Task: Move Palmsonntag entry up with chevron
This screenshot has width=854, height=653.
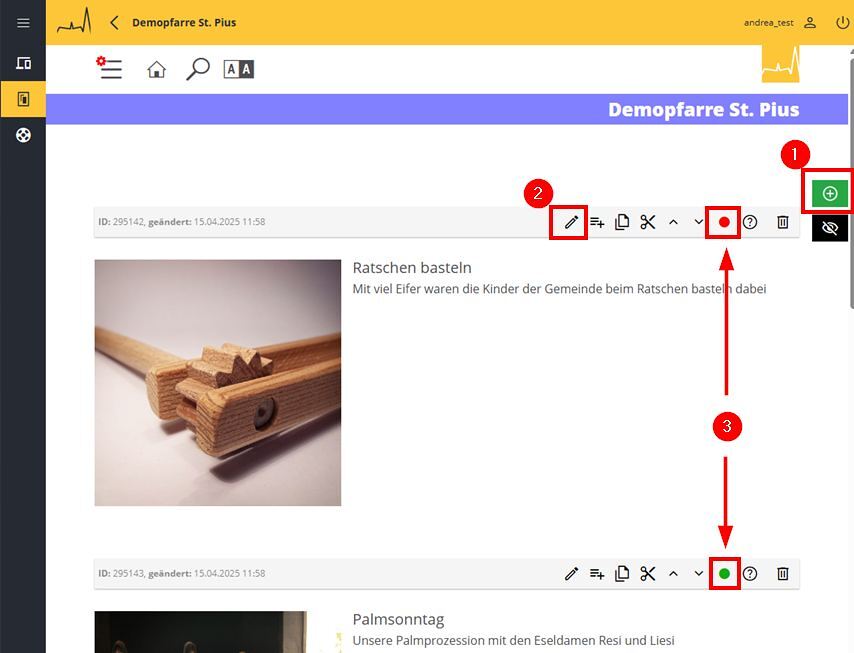Action: [x=673, y=573]
